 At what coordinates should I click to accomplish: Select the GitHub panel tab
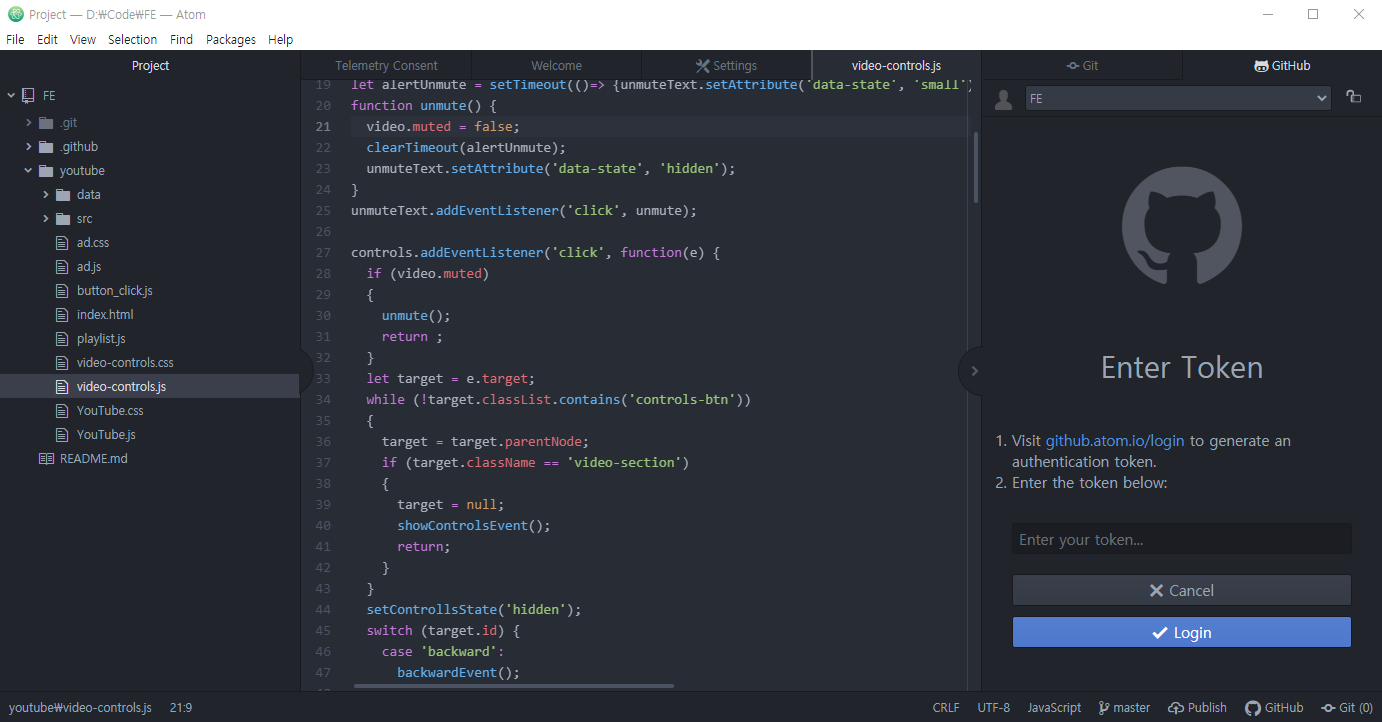[x=1282, y=66]
